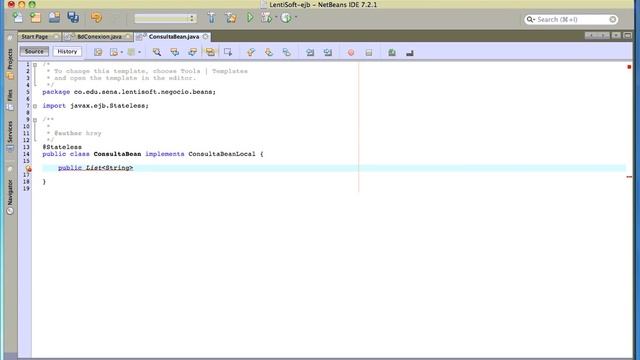Close the Start Page tab

(56, 37)
